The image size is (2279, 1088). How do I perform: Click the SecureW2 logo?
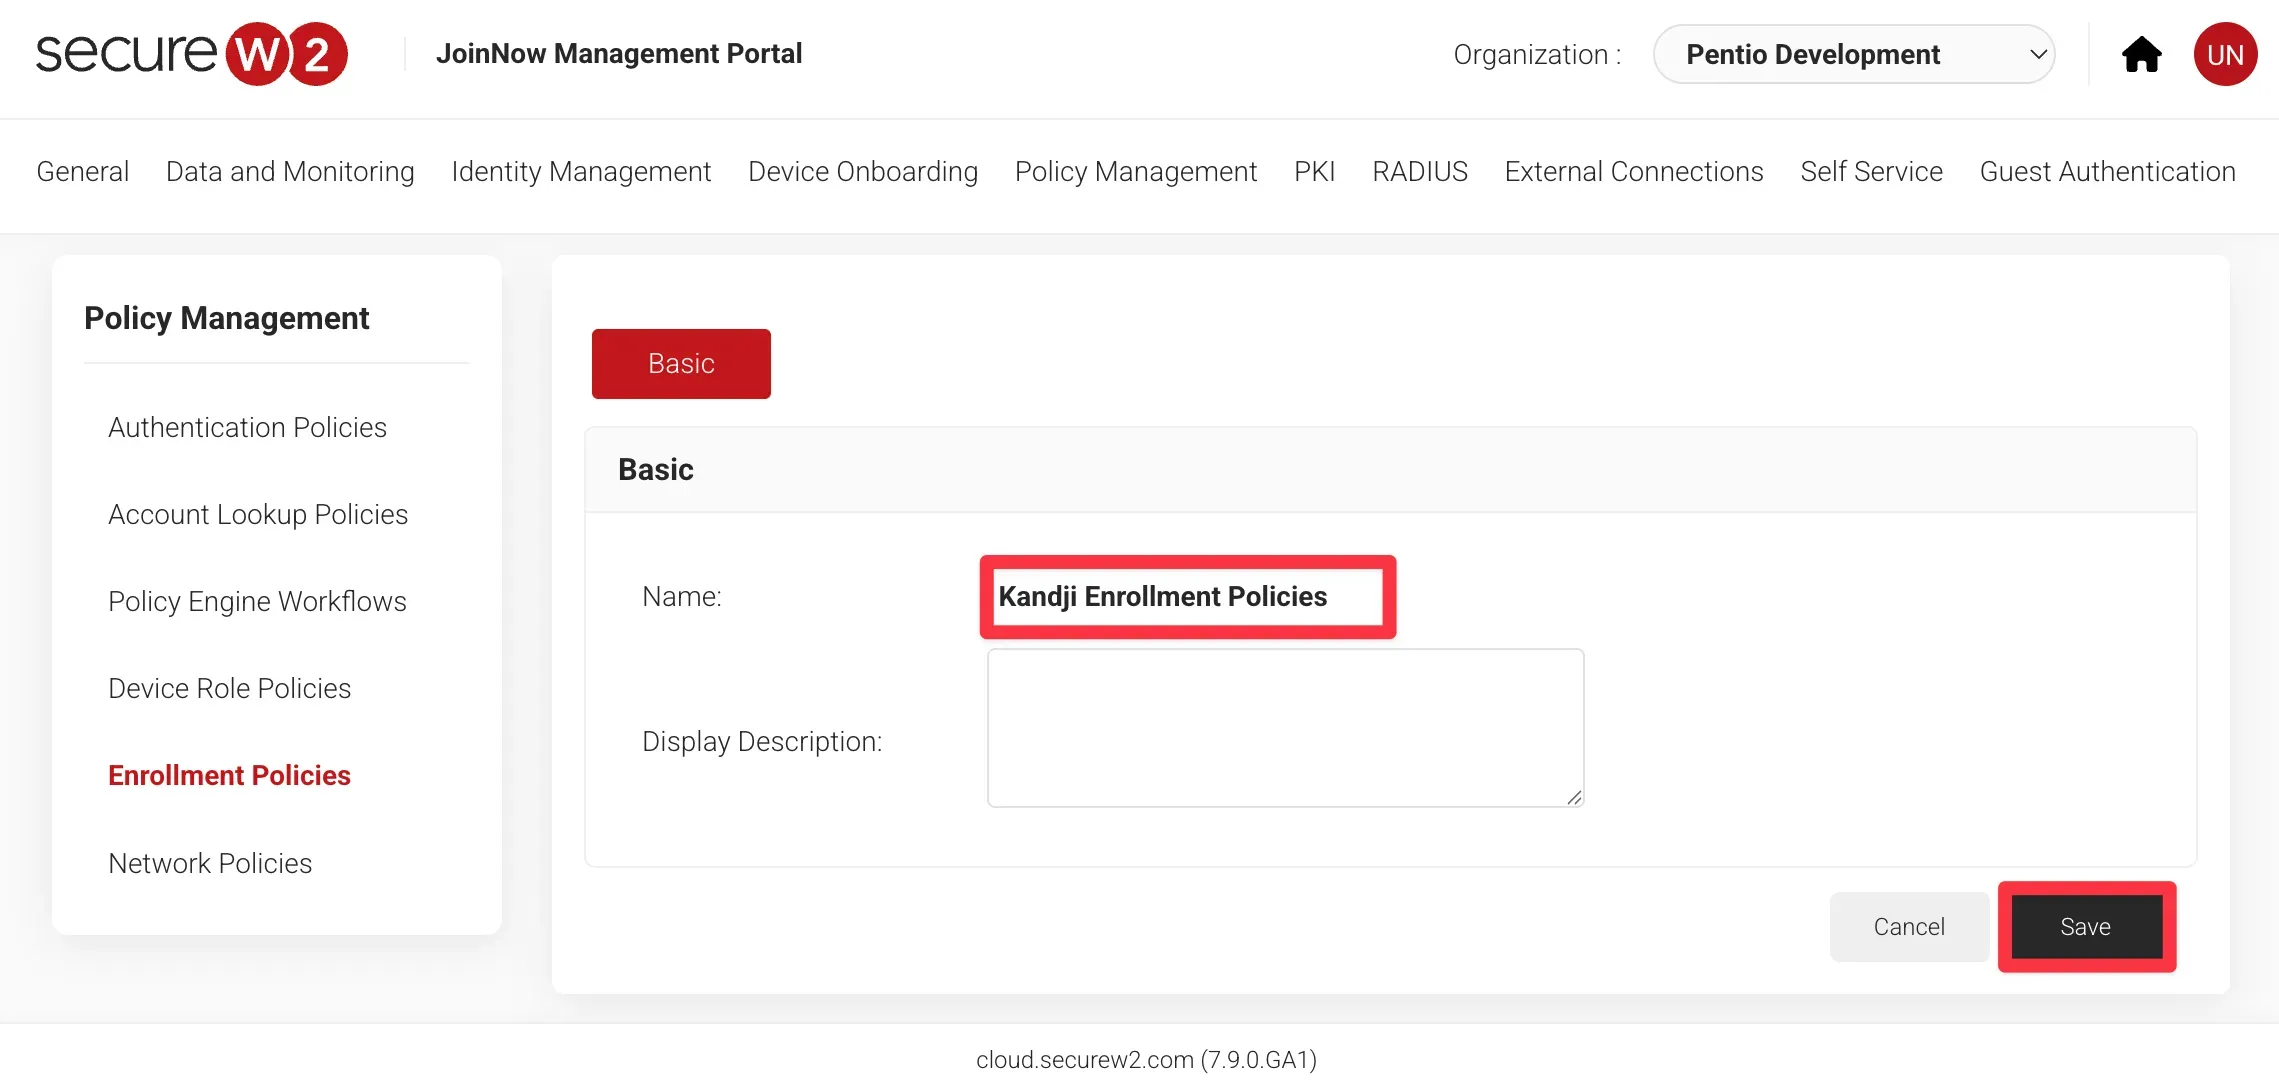point(191,54)
